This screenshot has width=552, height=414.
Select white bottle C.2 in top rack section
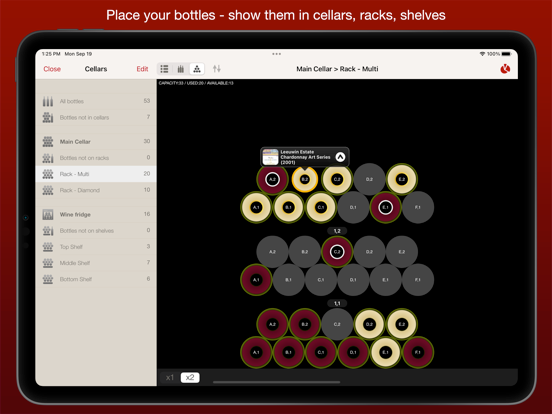(337, 180)
